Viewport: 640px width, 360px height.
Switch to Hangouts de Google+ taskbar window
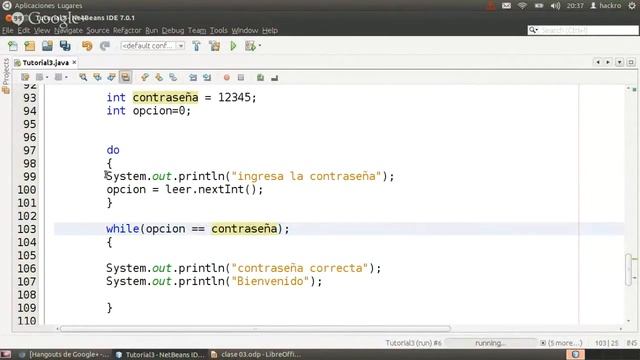(65, 354)
